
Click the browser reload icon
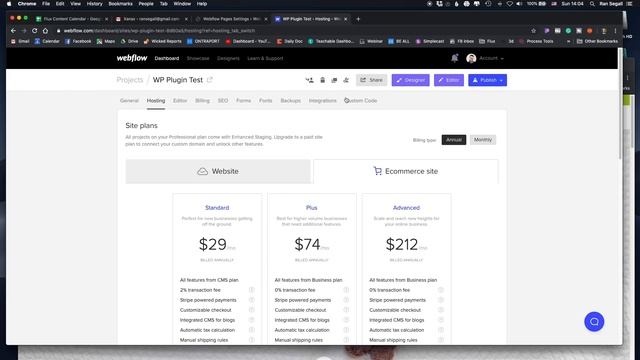34,31
